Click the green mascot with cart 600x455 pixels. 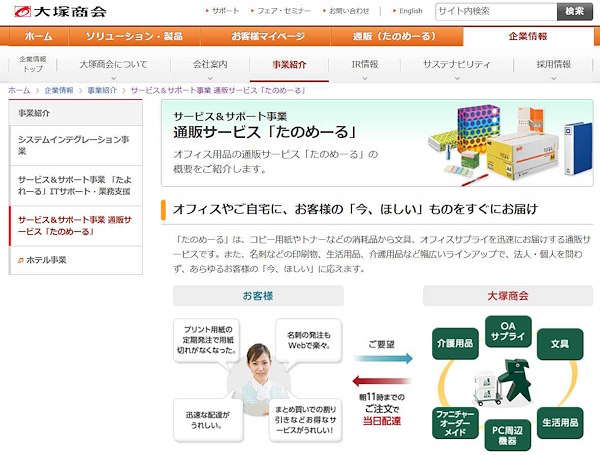click(x=504, y=382)
